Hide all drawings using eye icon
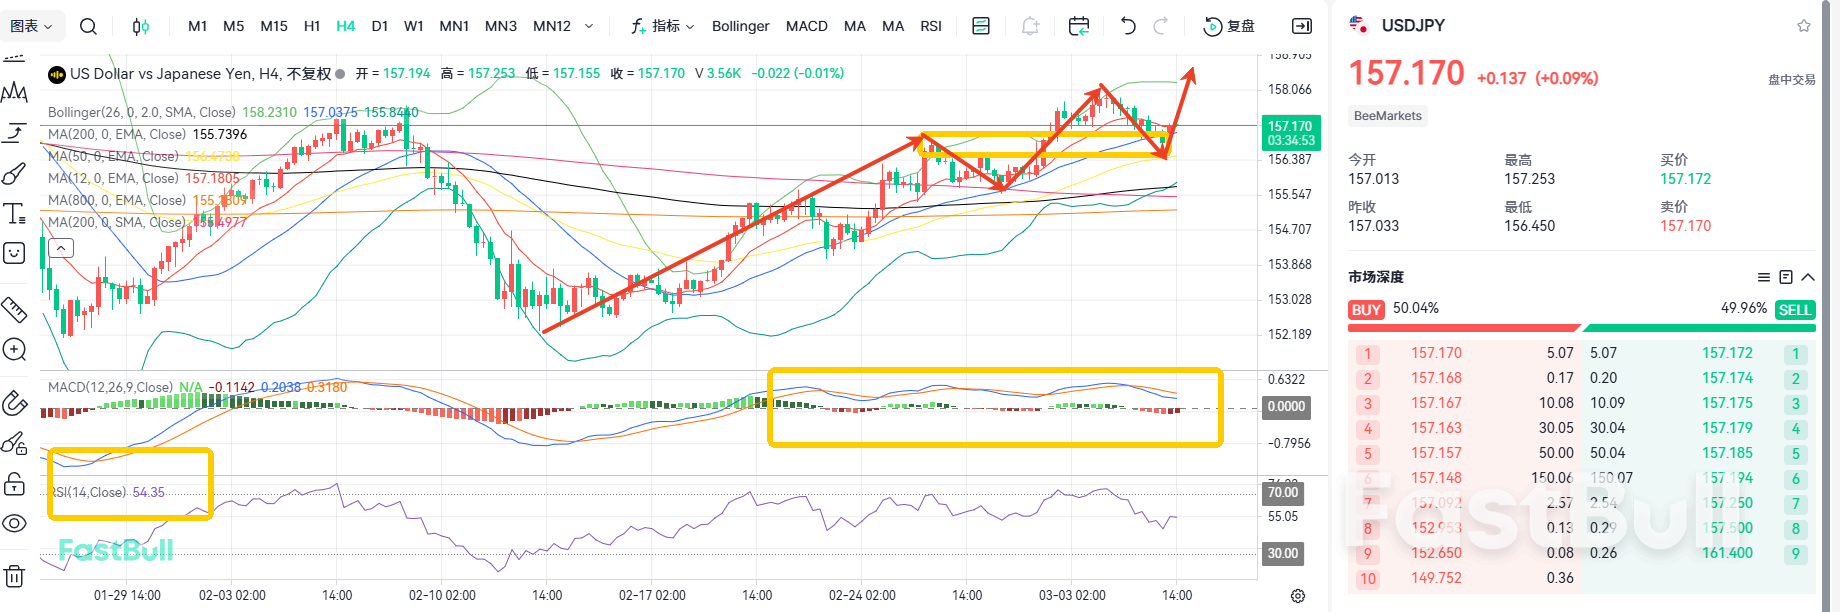This screenshot has width=1840, height=612. [14, 523]
